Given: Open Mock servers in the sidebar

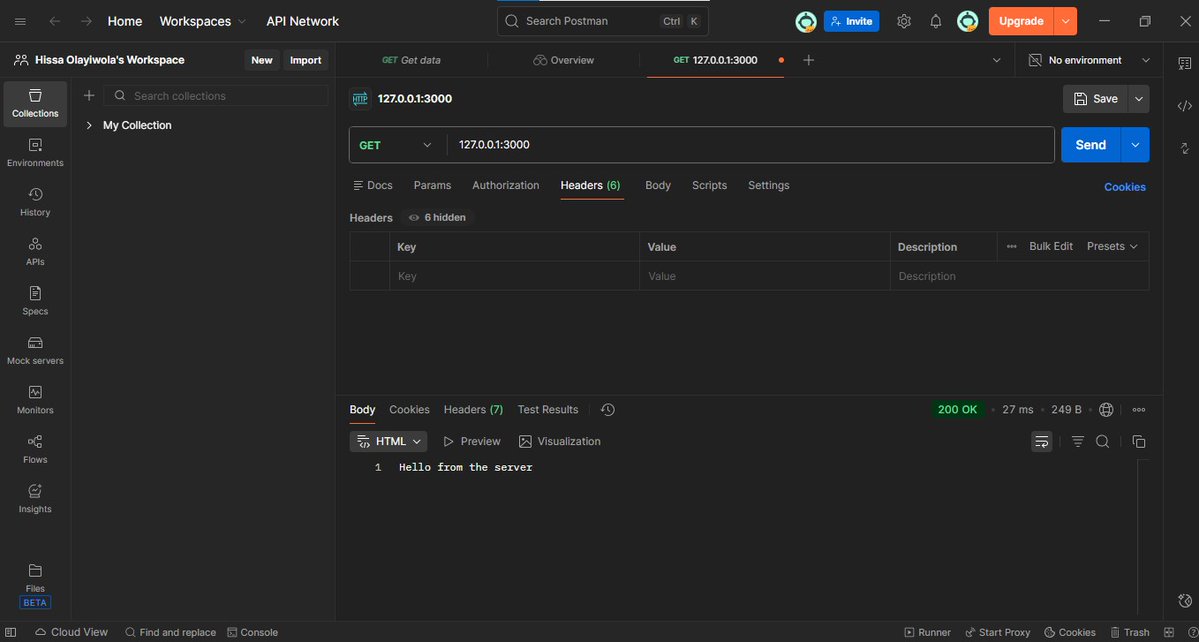Looking at the screenshot, I should 35,351.
